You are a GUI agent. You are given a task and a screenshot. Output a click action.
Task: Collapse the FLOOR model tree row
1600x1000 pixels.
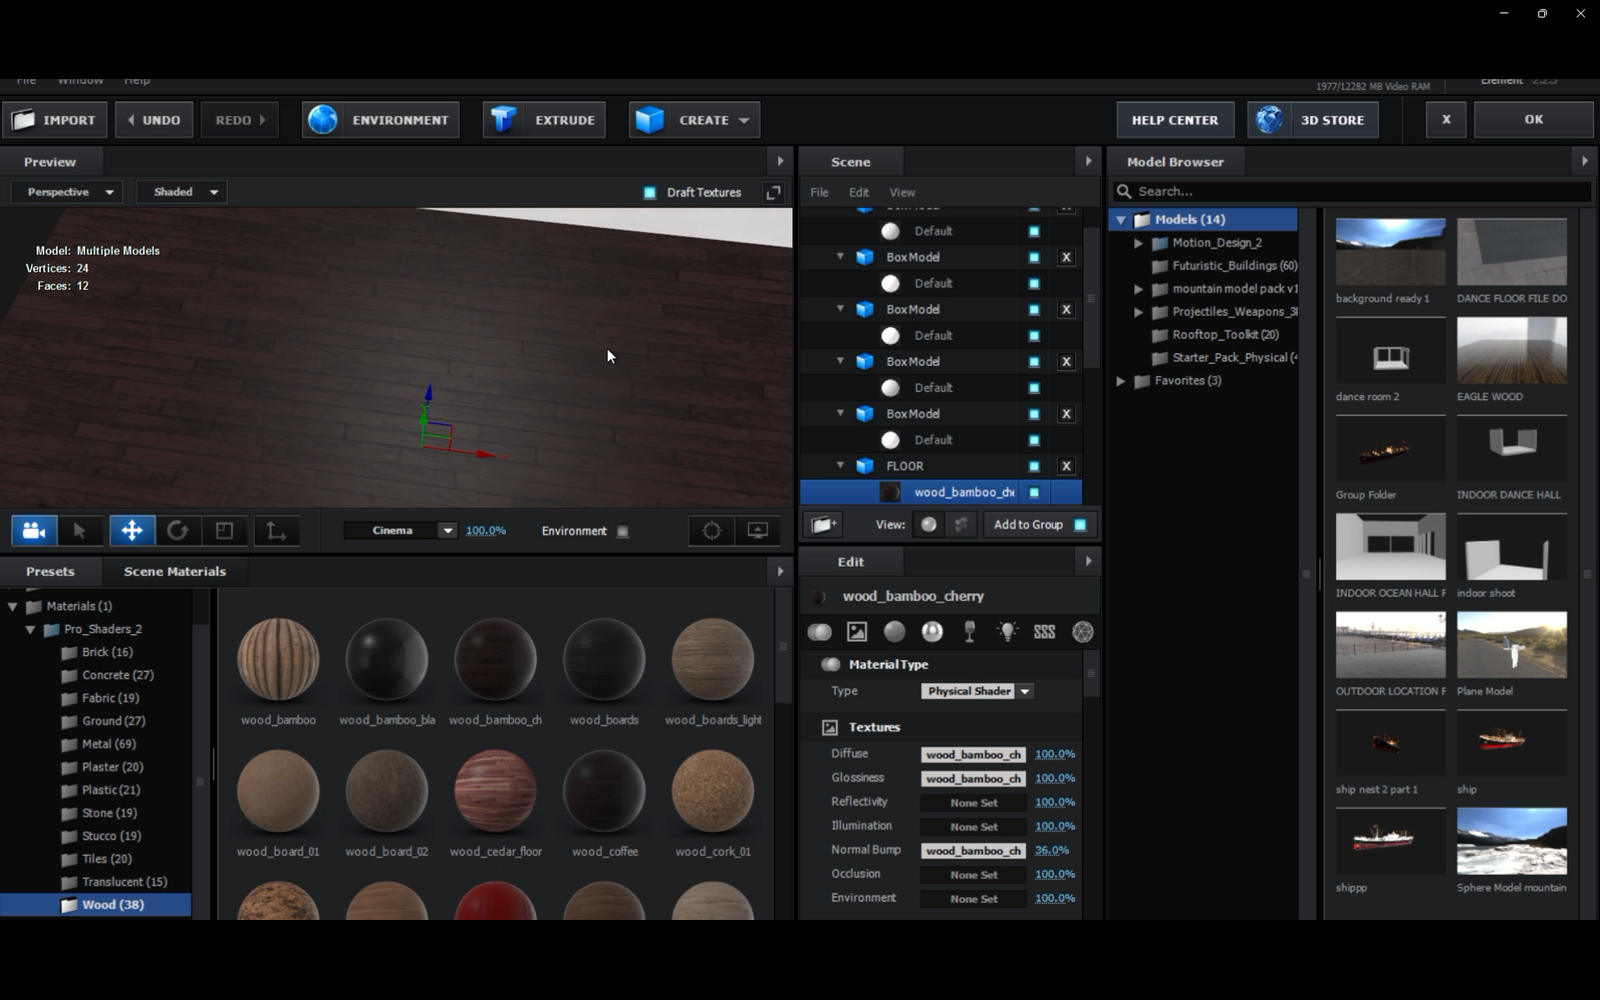pyautogui.click(x=840, y=465)
